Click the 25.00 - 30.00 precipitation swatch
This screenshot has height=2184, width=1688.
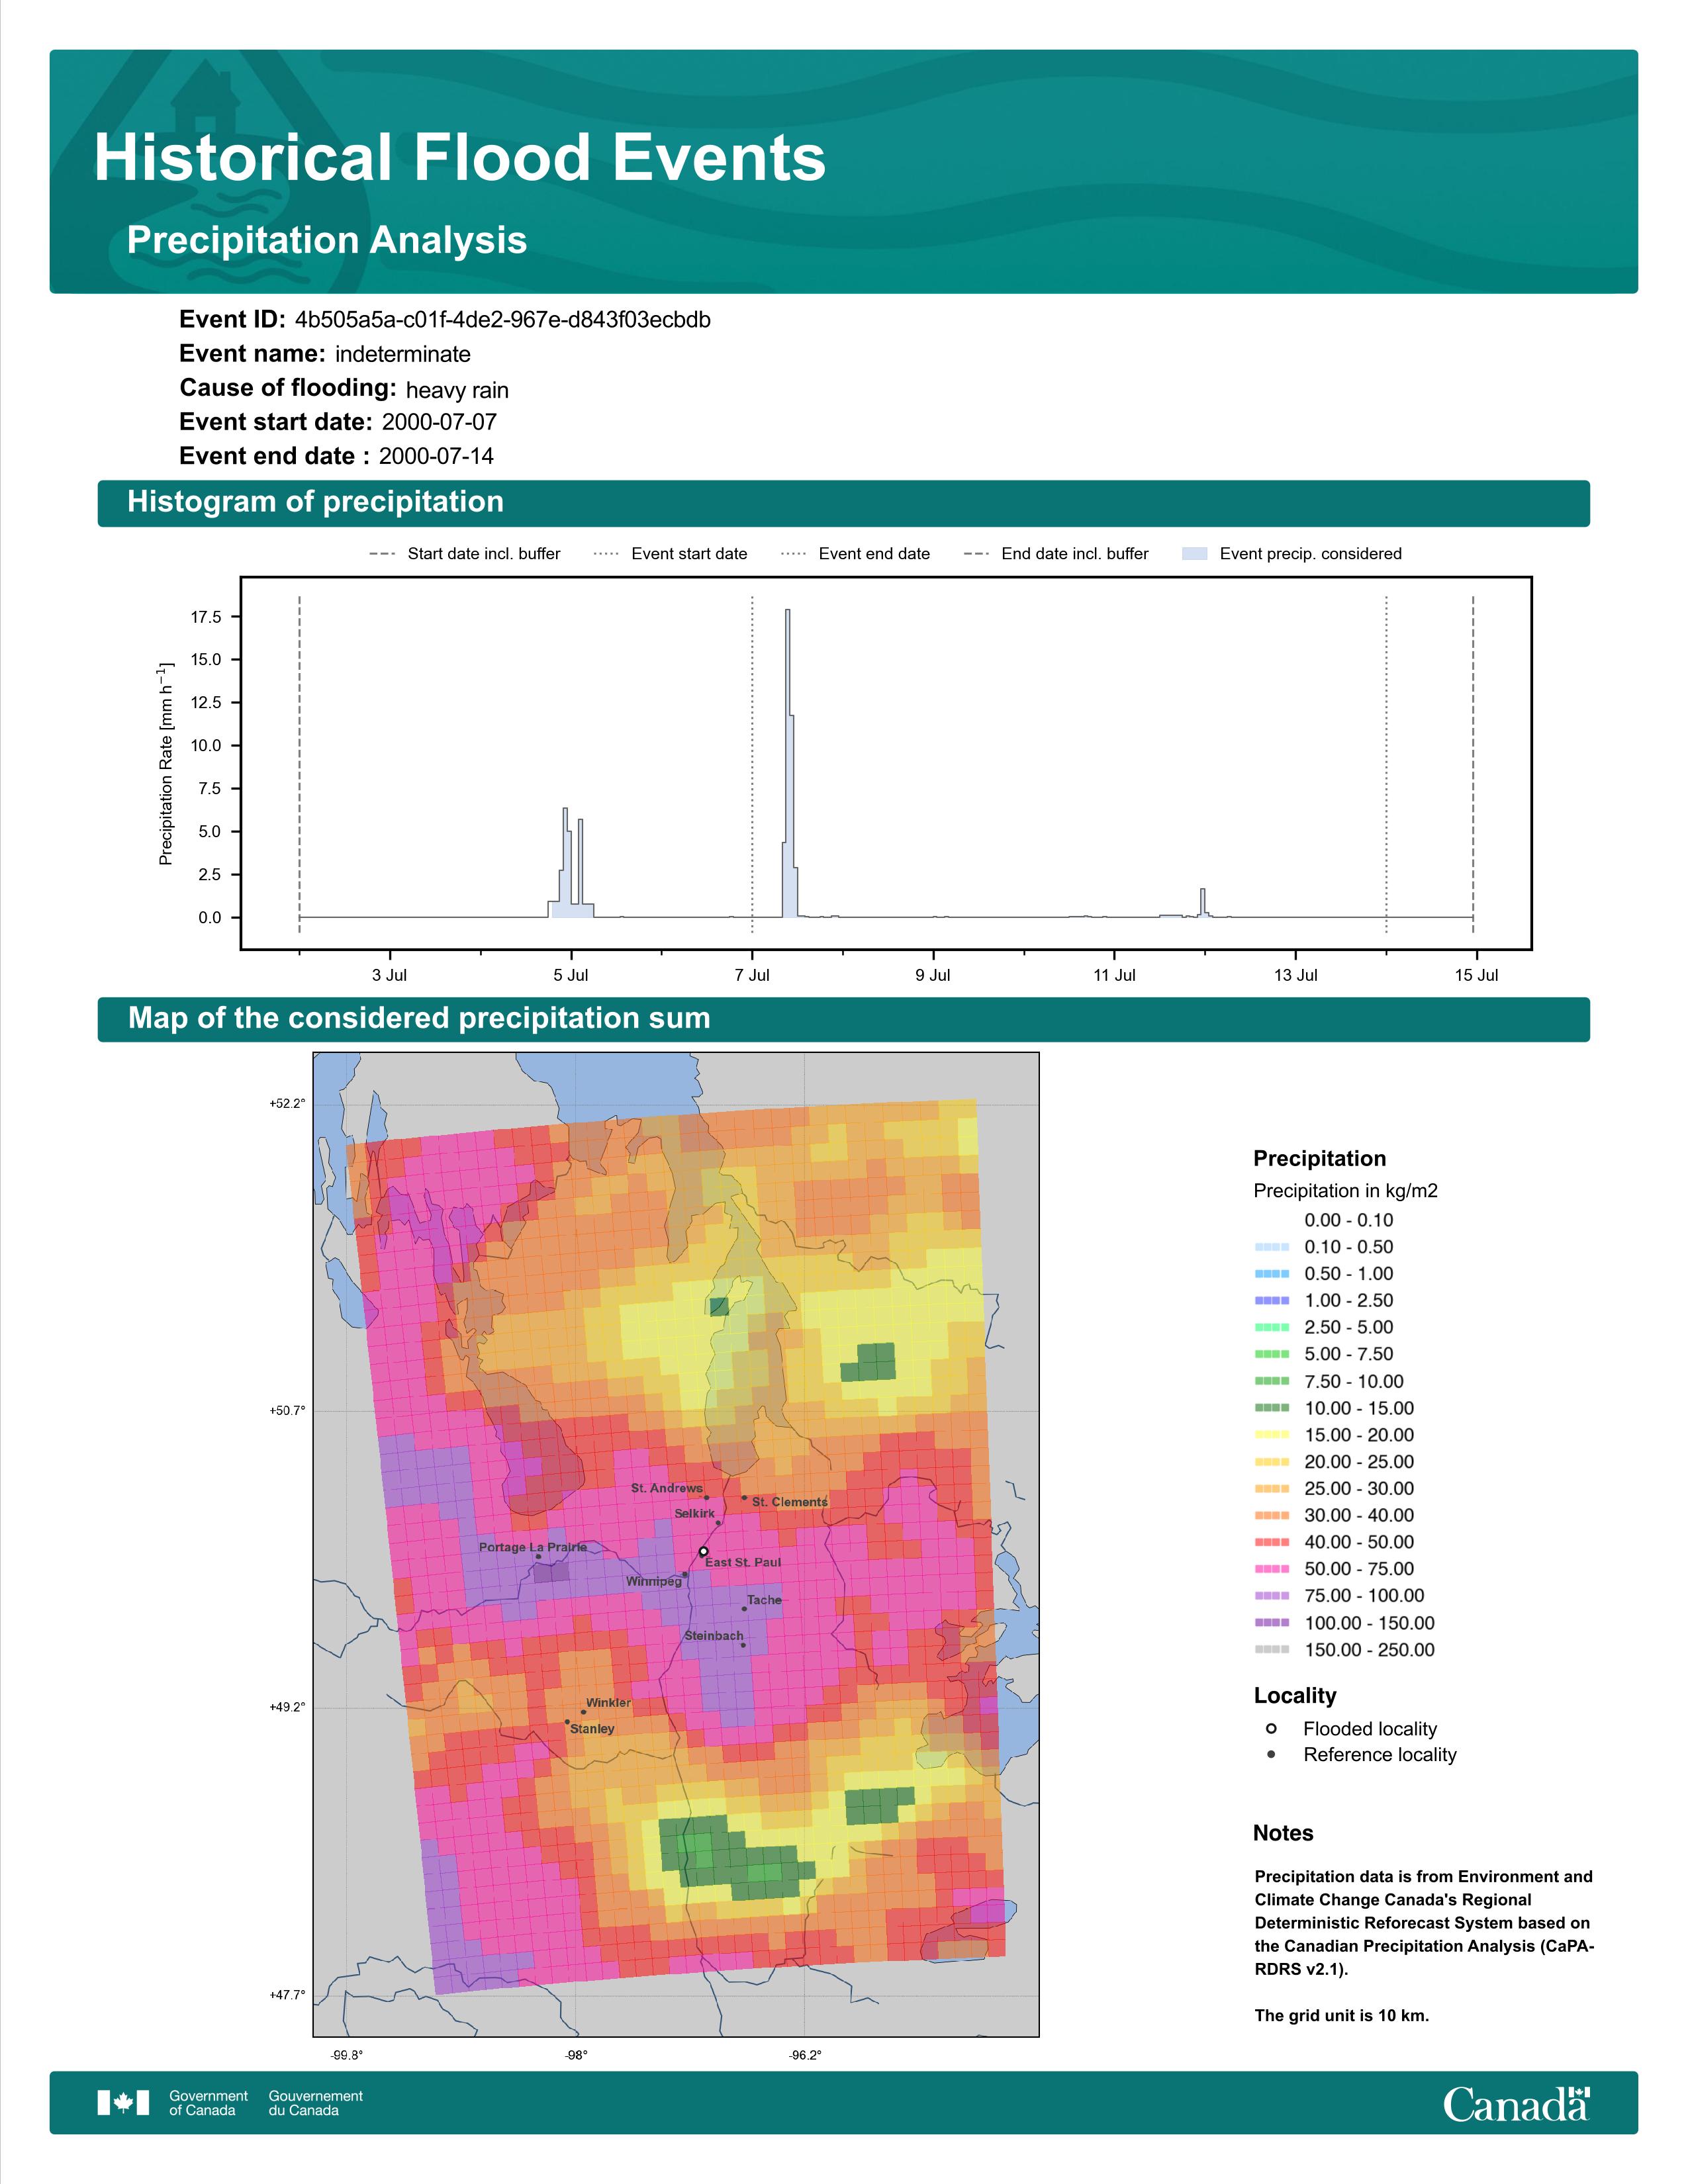pyautogui.click(x=1272, y=1489)
